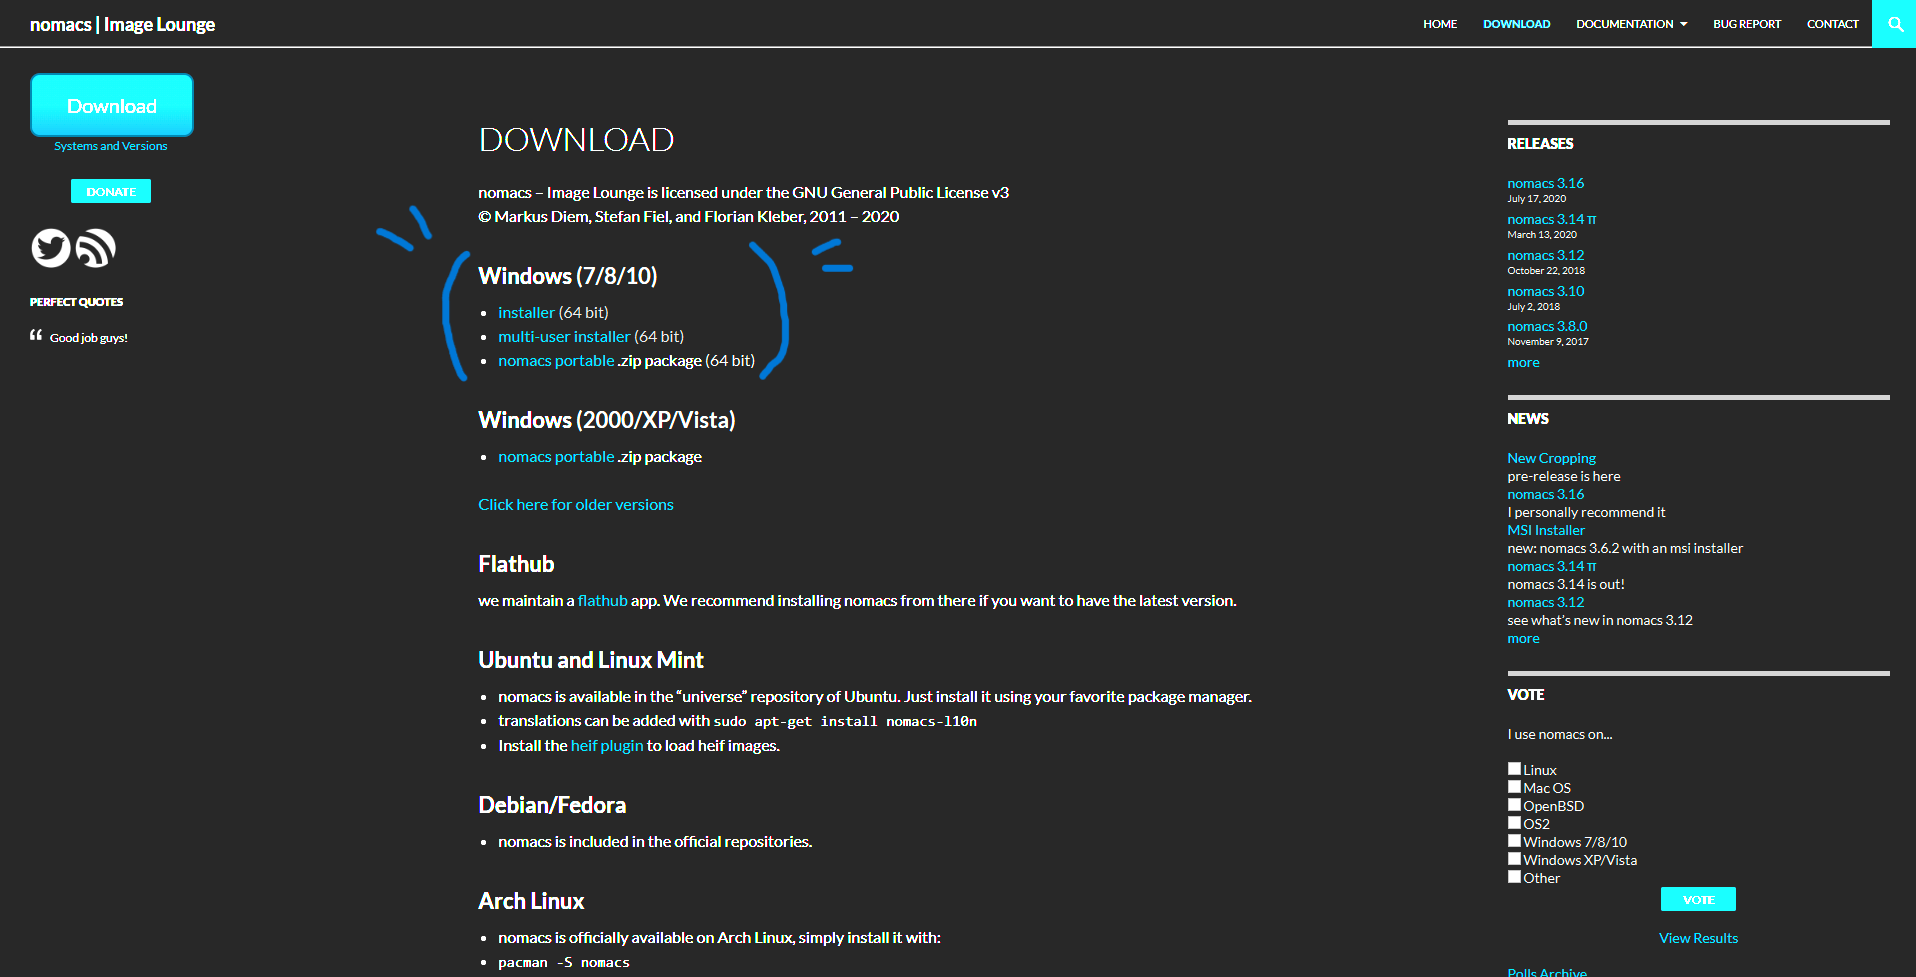The image size is (1916, 977).
Task: Open nomacs 3.14 dated March 13, 2020
Action: click(1551, 219)
